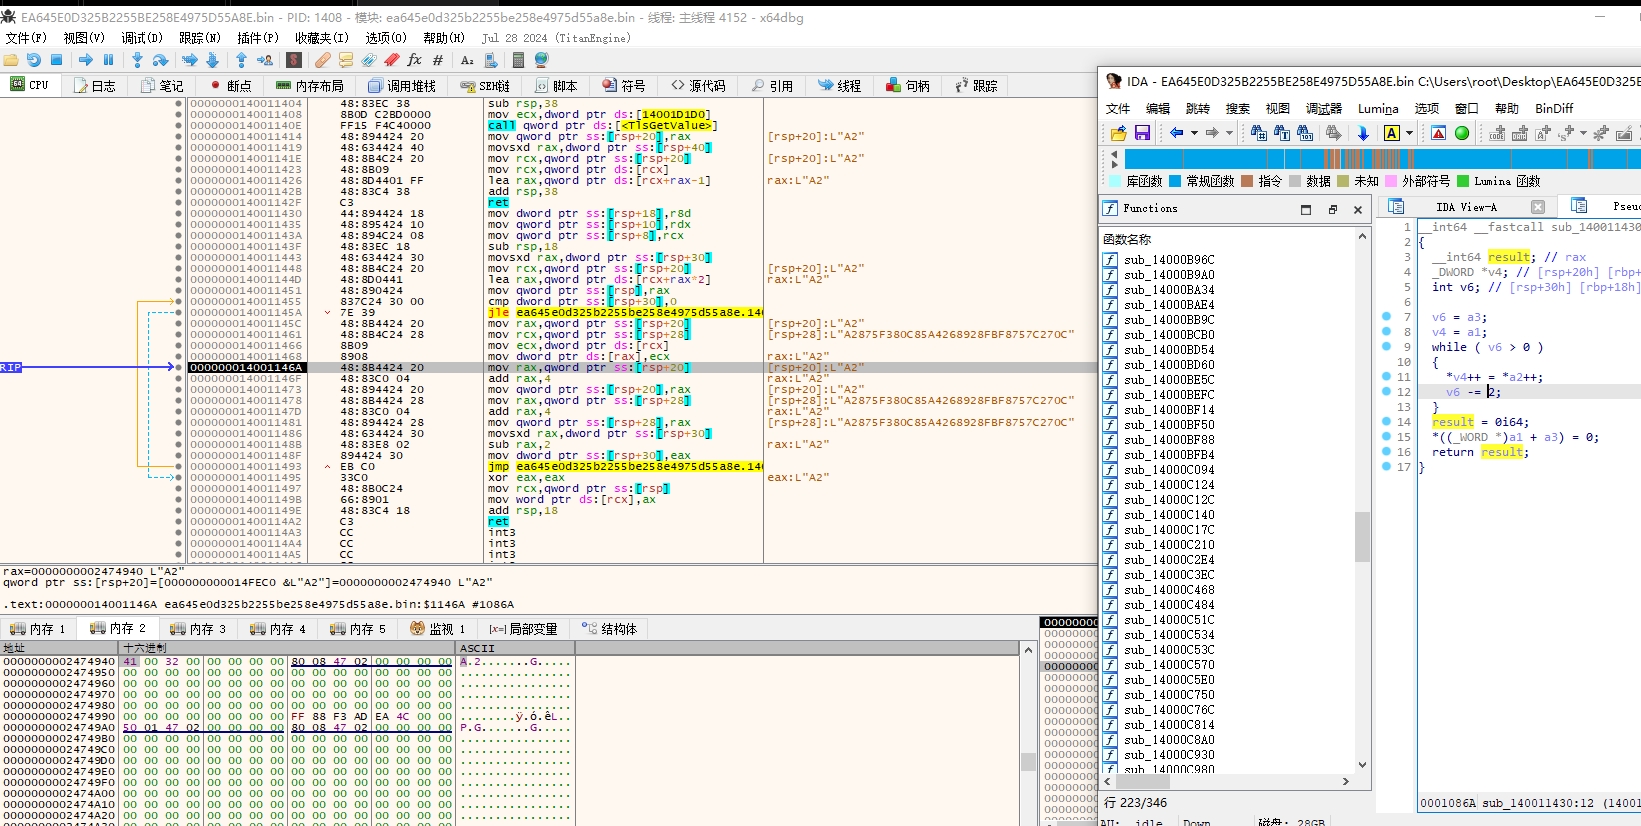Viewport: 1641px width, 826px height.
Task: Click the Functions list vertical scrollbar thumb
Action: coord(1362,537)
